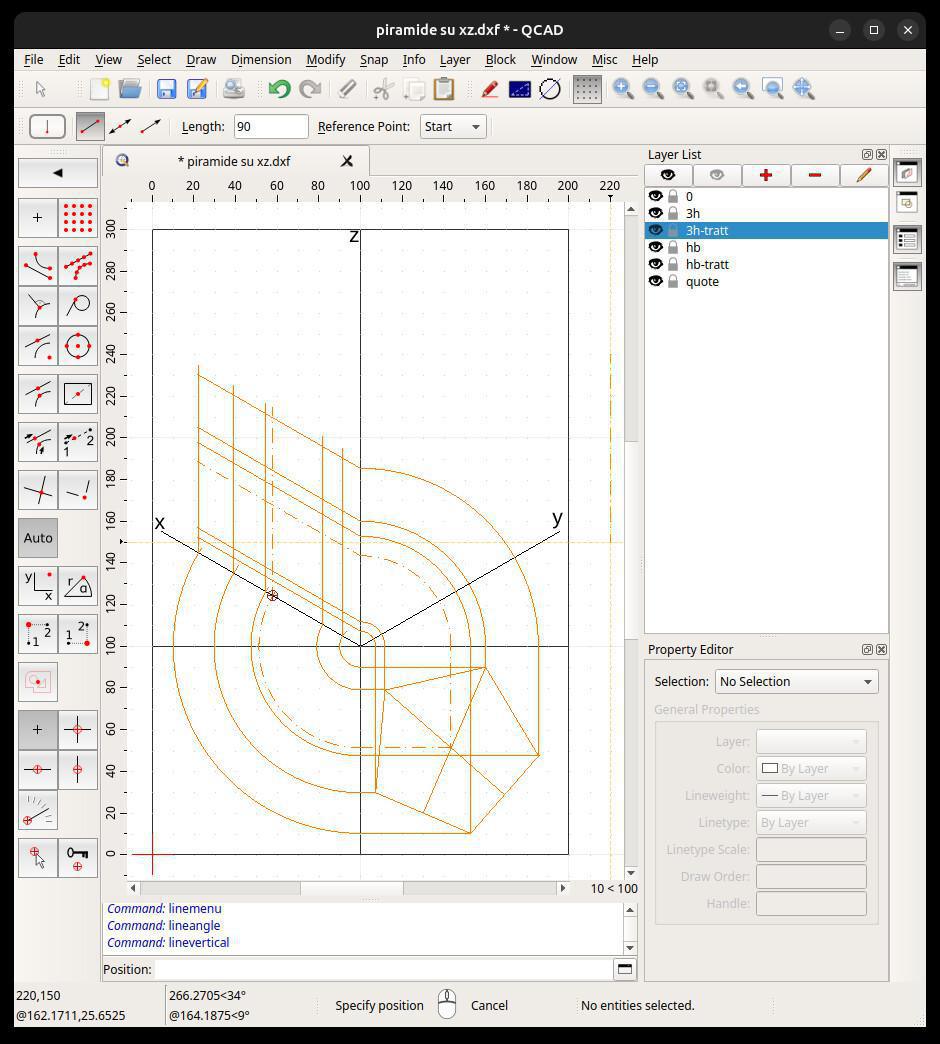Toggle visibility of the quote layer
The width and height of the screenshot is (940, 1044).
(x=656, y=281)
